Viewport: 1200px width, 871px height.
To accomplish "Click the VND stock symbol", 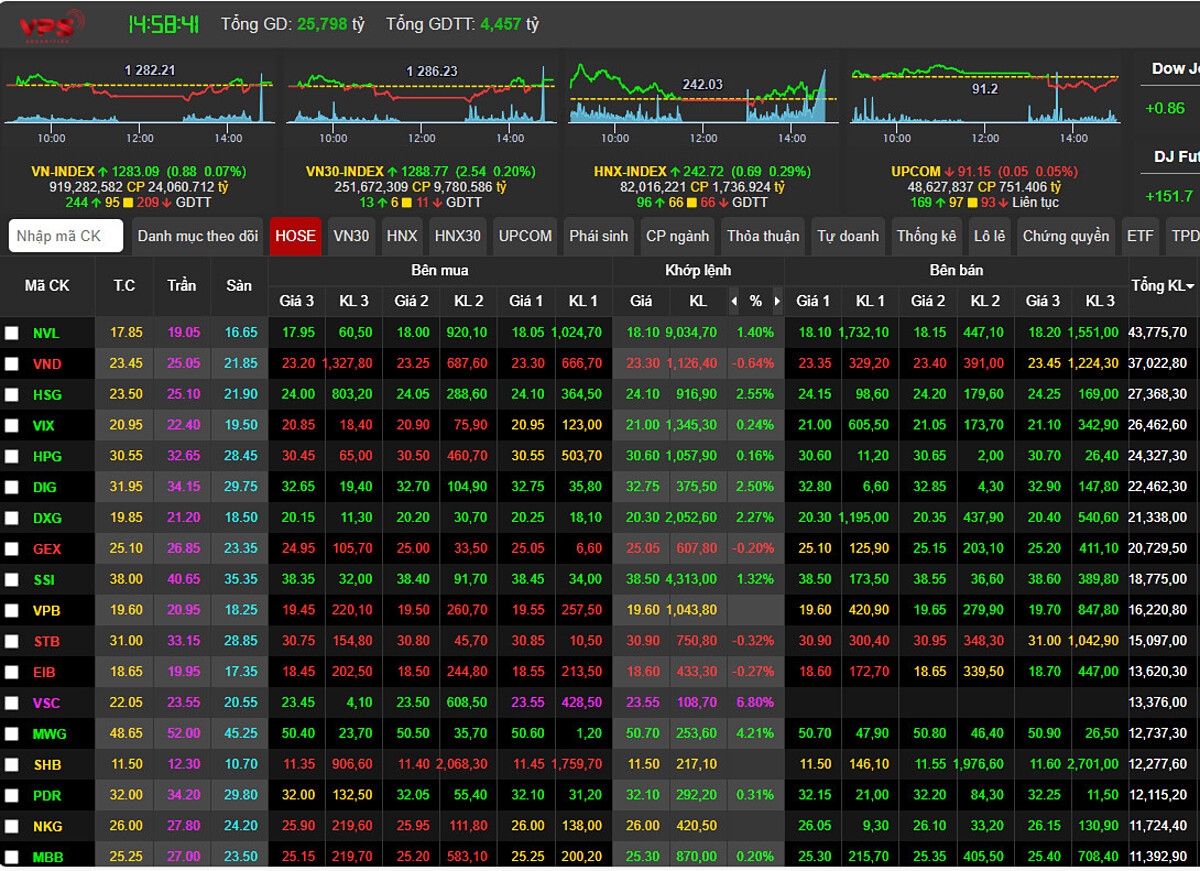I will pos(47,364).
